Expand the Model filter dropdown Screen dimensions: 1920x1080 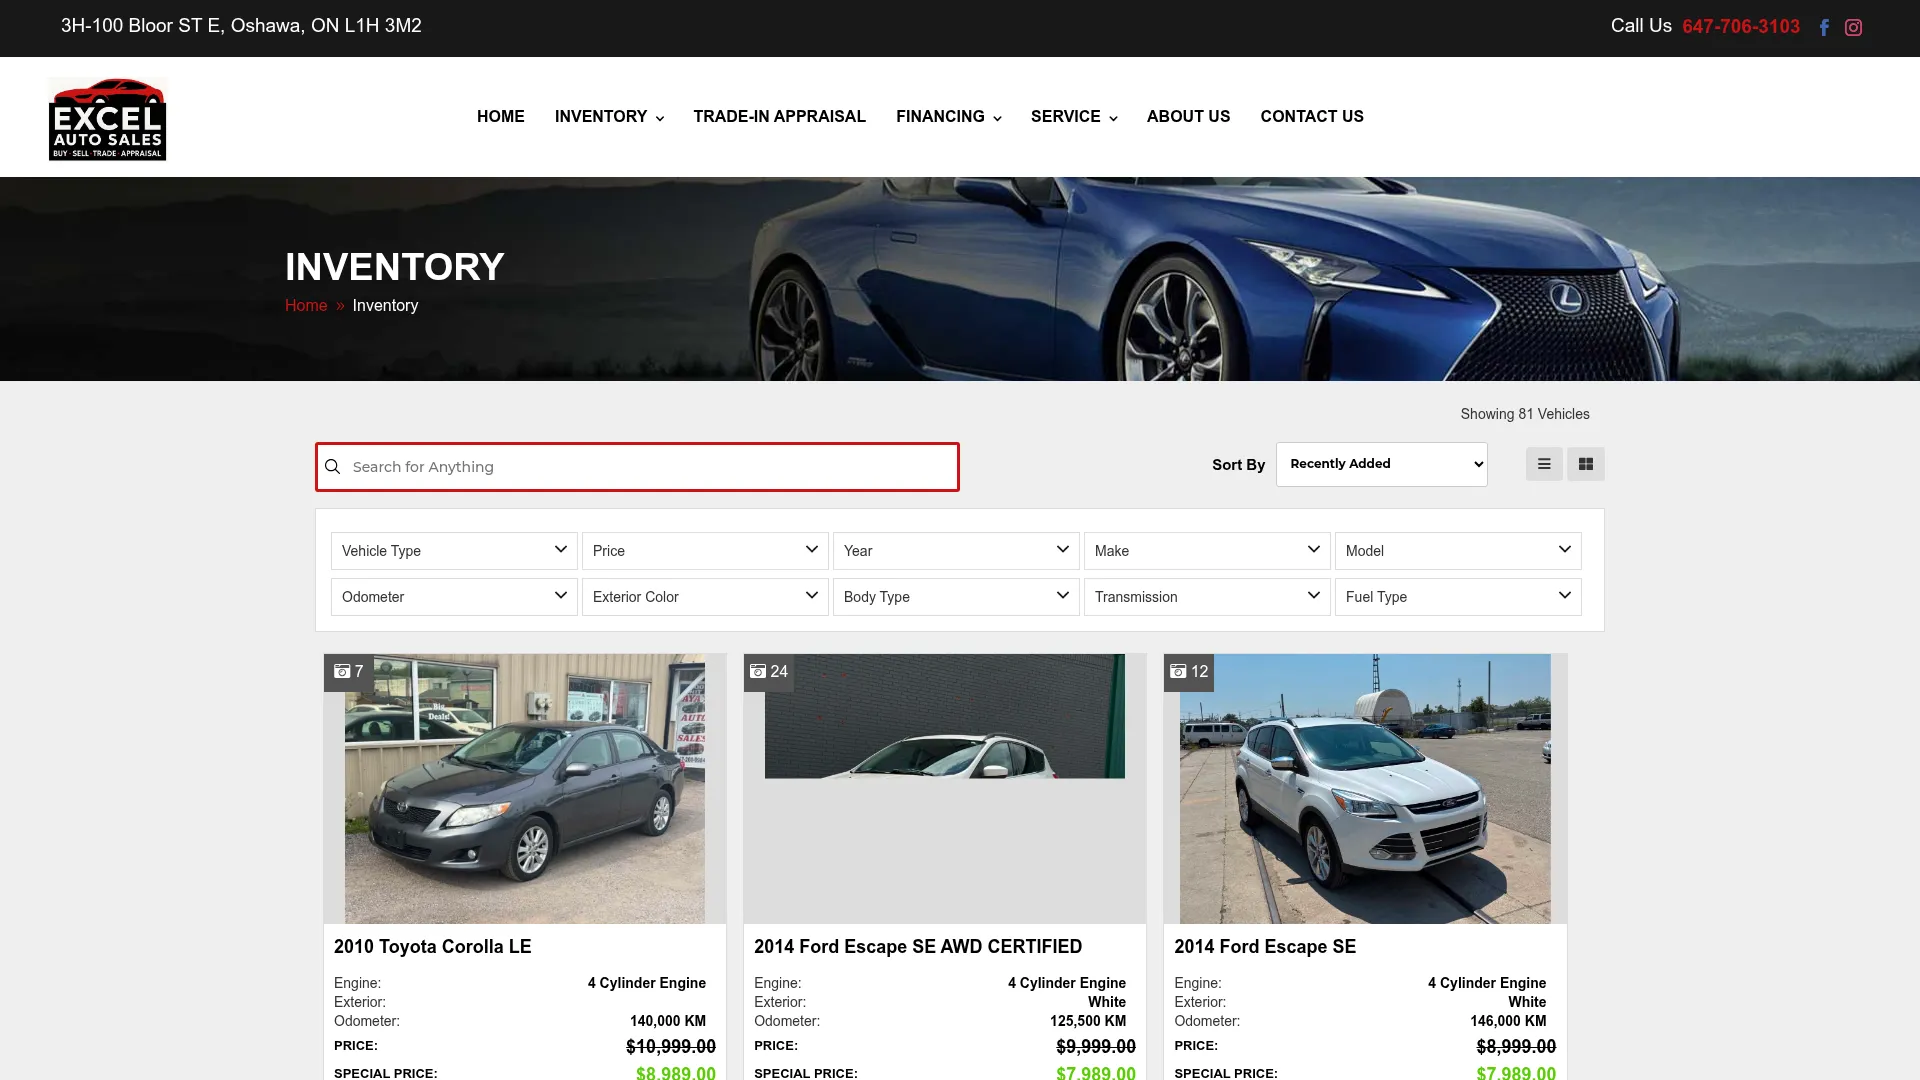point(1458,551)
